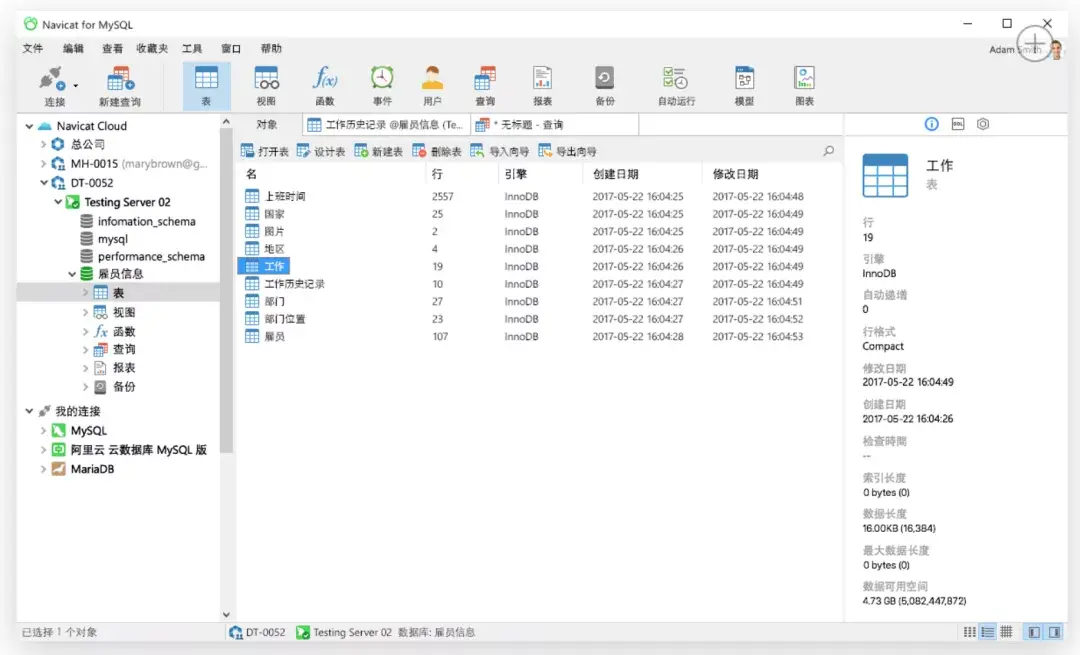Click the 导入向导 button
The height and width of the screenshot is (655, 1080).
(500, 152)
